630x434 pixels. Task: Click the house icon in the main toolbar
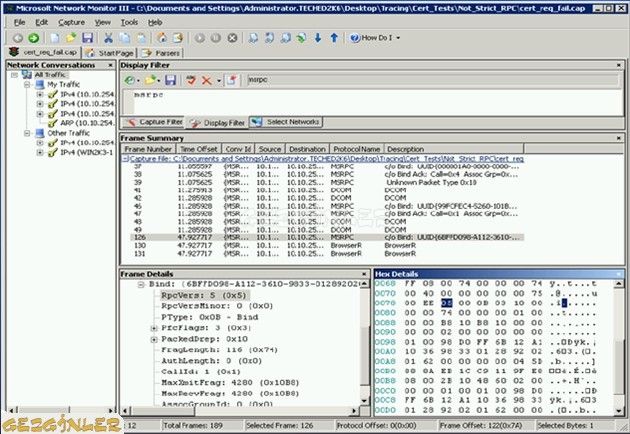162,38
